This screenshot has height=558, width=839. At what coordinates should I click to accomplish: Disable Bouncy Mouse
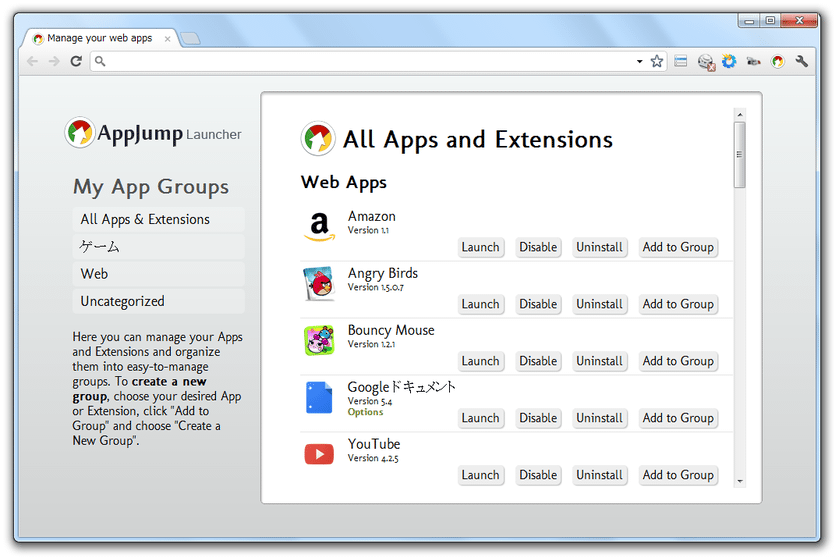[x=538, y=361]
